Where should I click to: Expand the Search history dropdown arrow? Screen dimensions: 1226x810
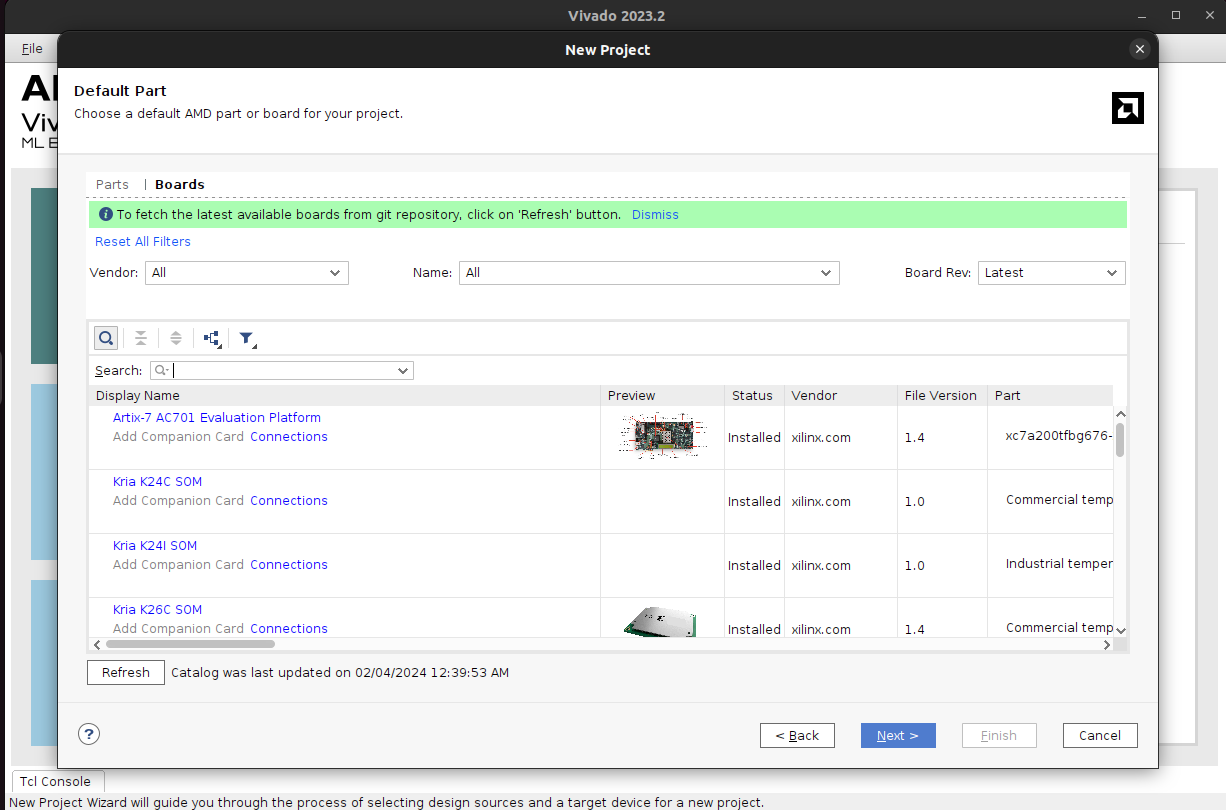[403, 371]
